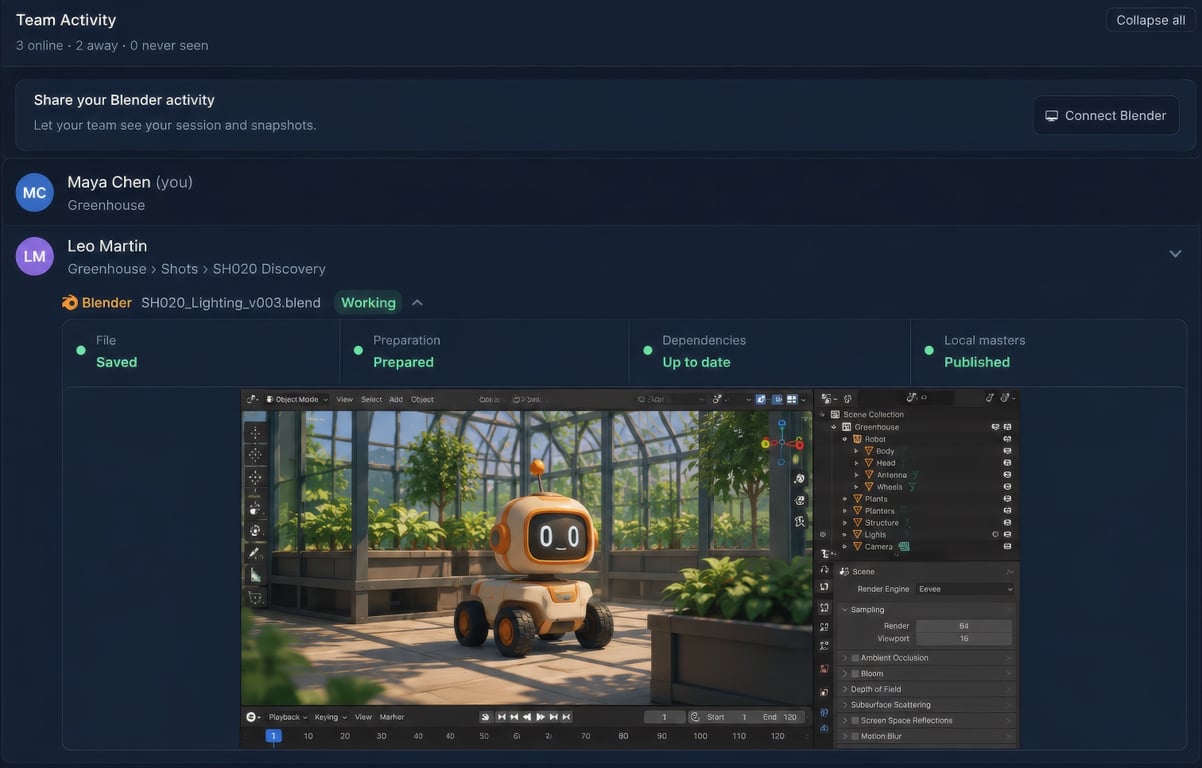Click the Scene Collection icon in outliner
Viewport: 1202px width, 768px height.
(x=835, y=414)
